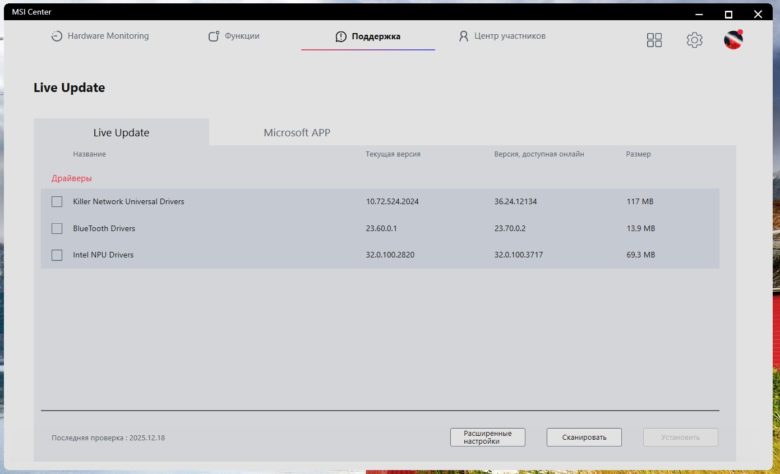Click the Функции tab icon
Screen dimensions: 780x474
point(213,36)
